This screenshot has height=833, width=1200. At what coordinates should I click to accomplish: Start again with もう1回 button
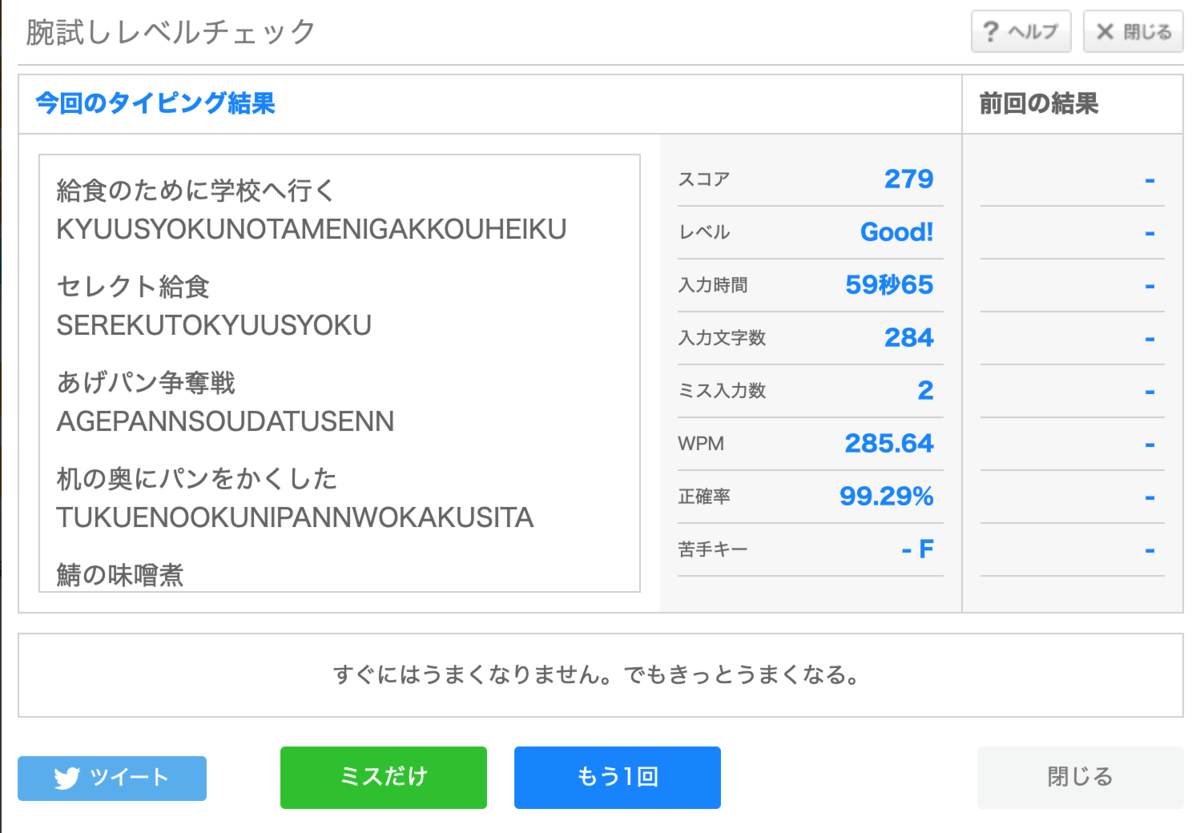(617, 777)
